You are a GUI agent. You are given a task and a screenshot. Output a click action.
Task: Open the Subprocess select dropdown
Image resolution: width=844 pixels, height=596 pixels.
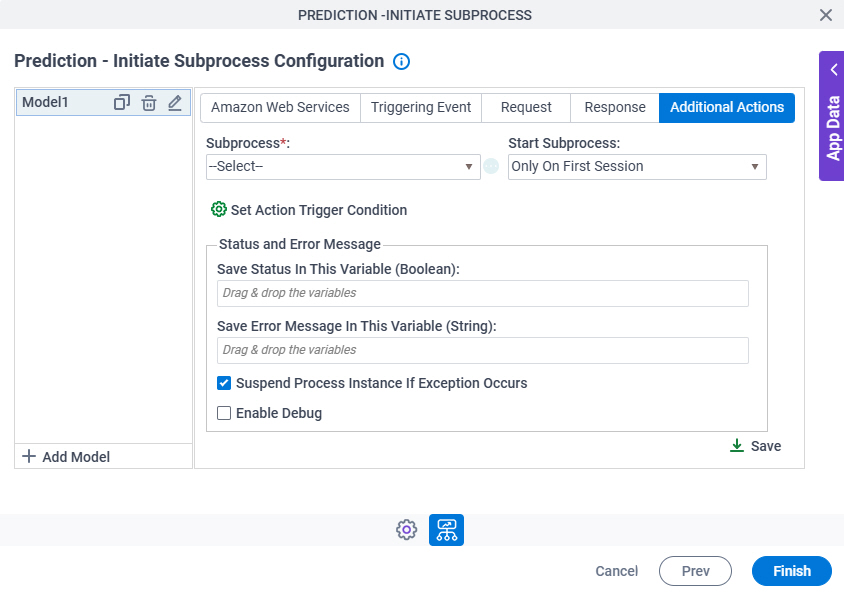pos(343,167)
